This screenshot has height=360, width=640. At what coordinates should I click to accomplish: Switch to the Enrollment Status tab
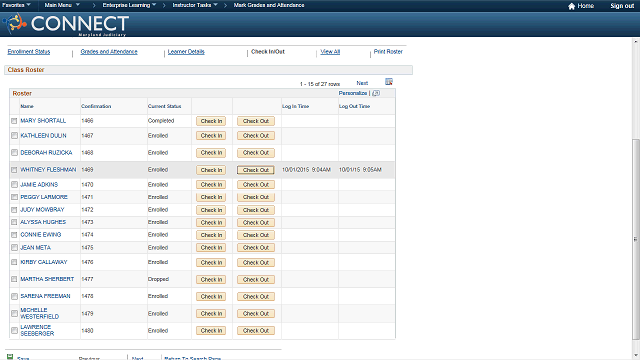click(x=29, y=52)
